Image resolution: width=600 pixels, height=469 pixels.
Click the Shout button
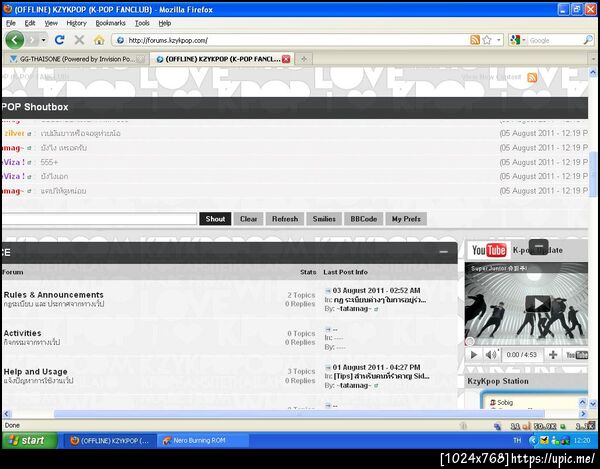click(215, 219)
